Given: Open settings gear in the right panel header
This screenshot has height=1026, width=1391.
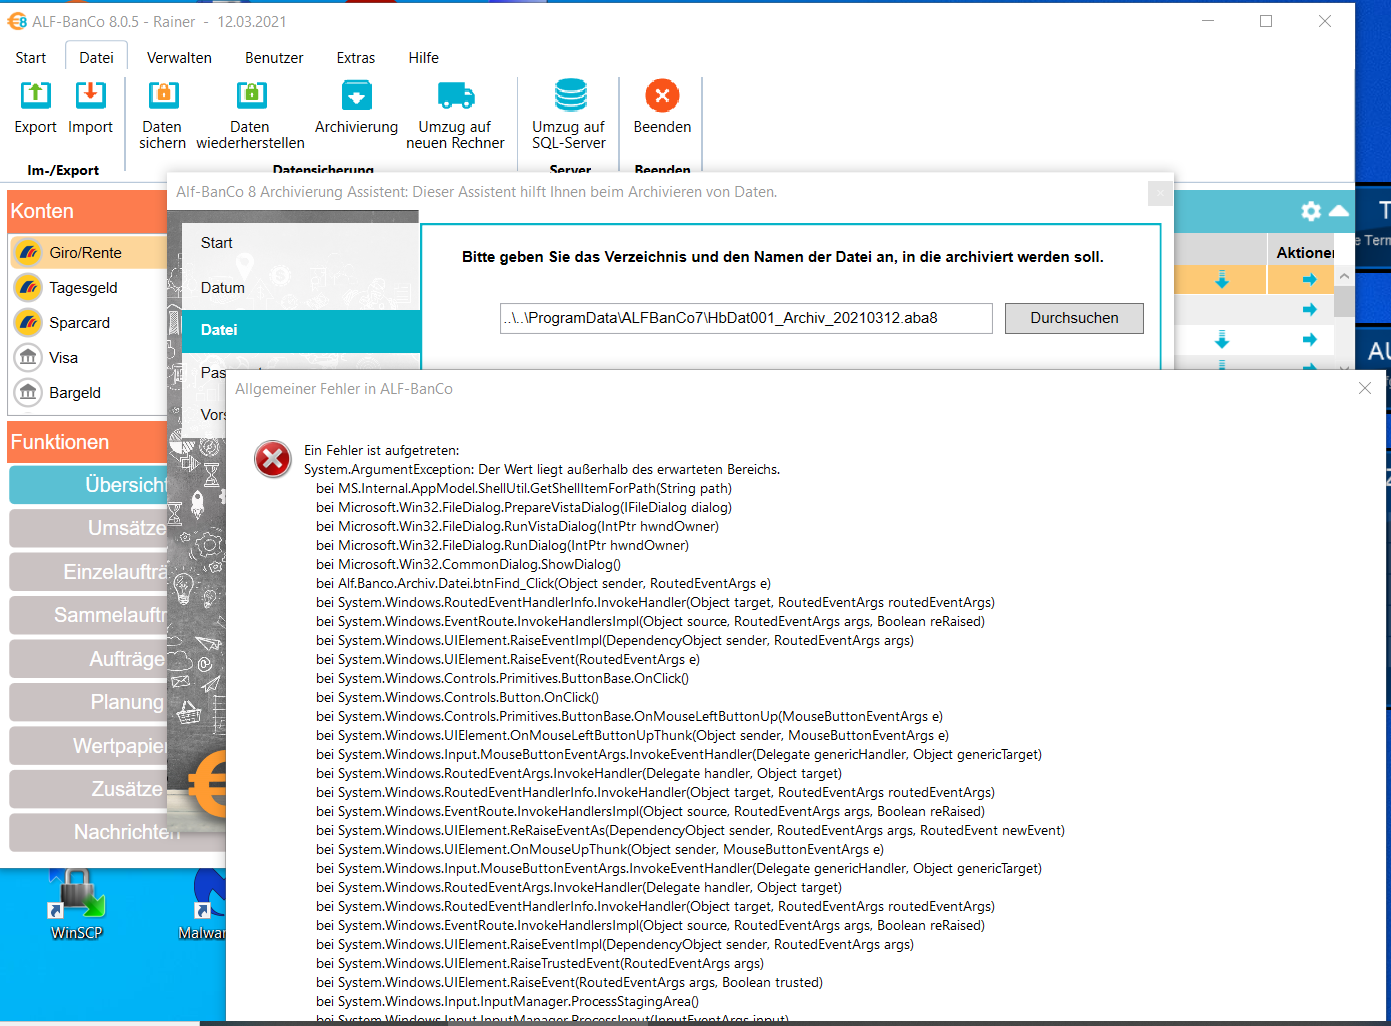Looking at the screenshot, I should [x=1311, y=211].
